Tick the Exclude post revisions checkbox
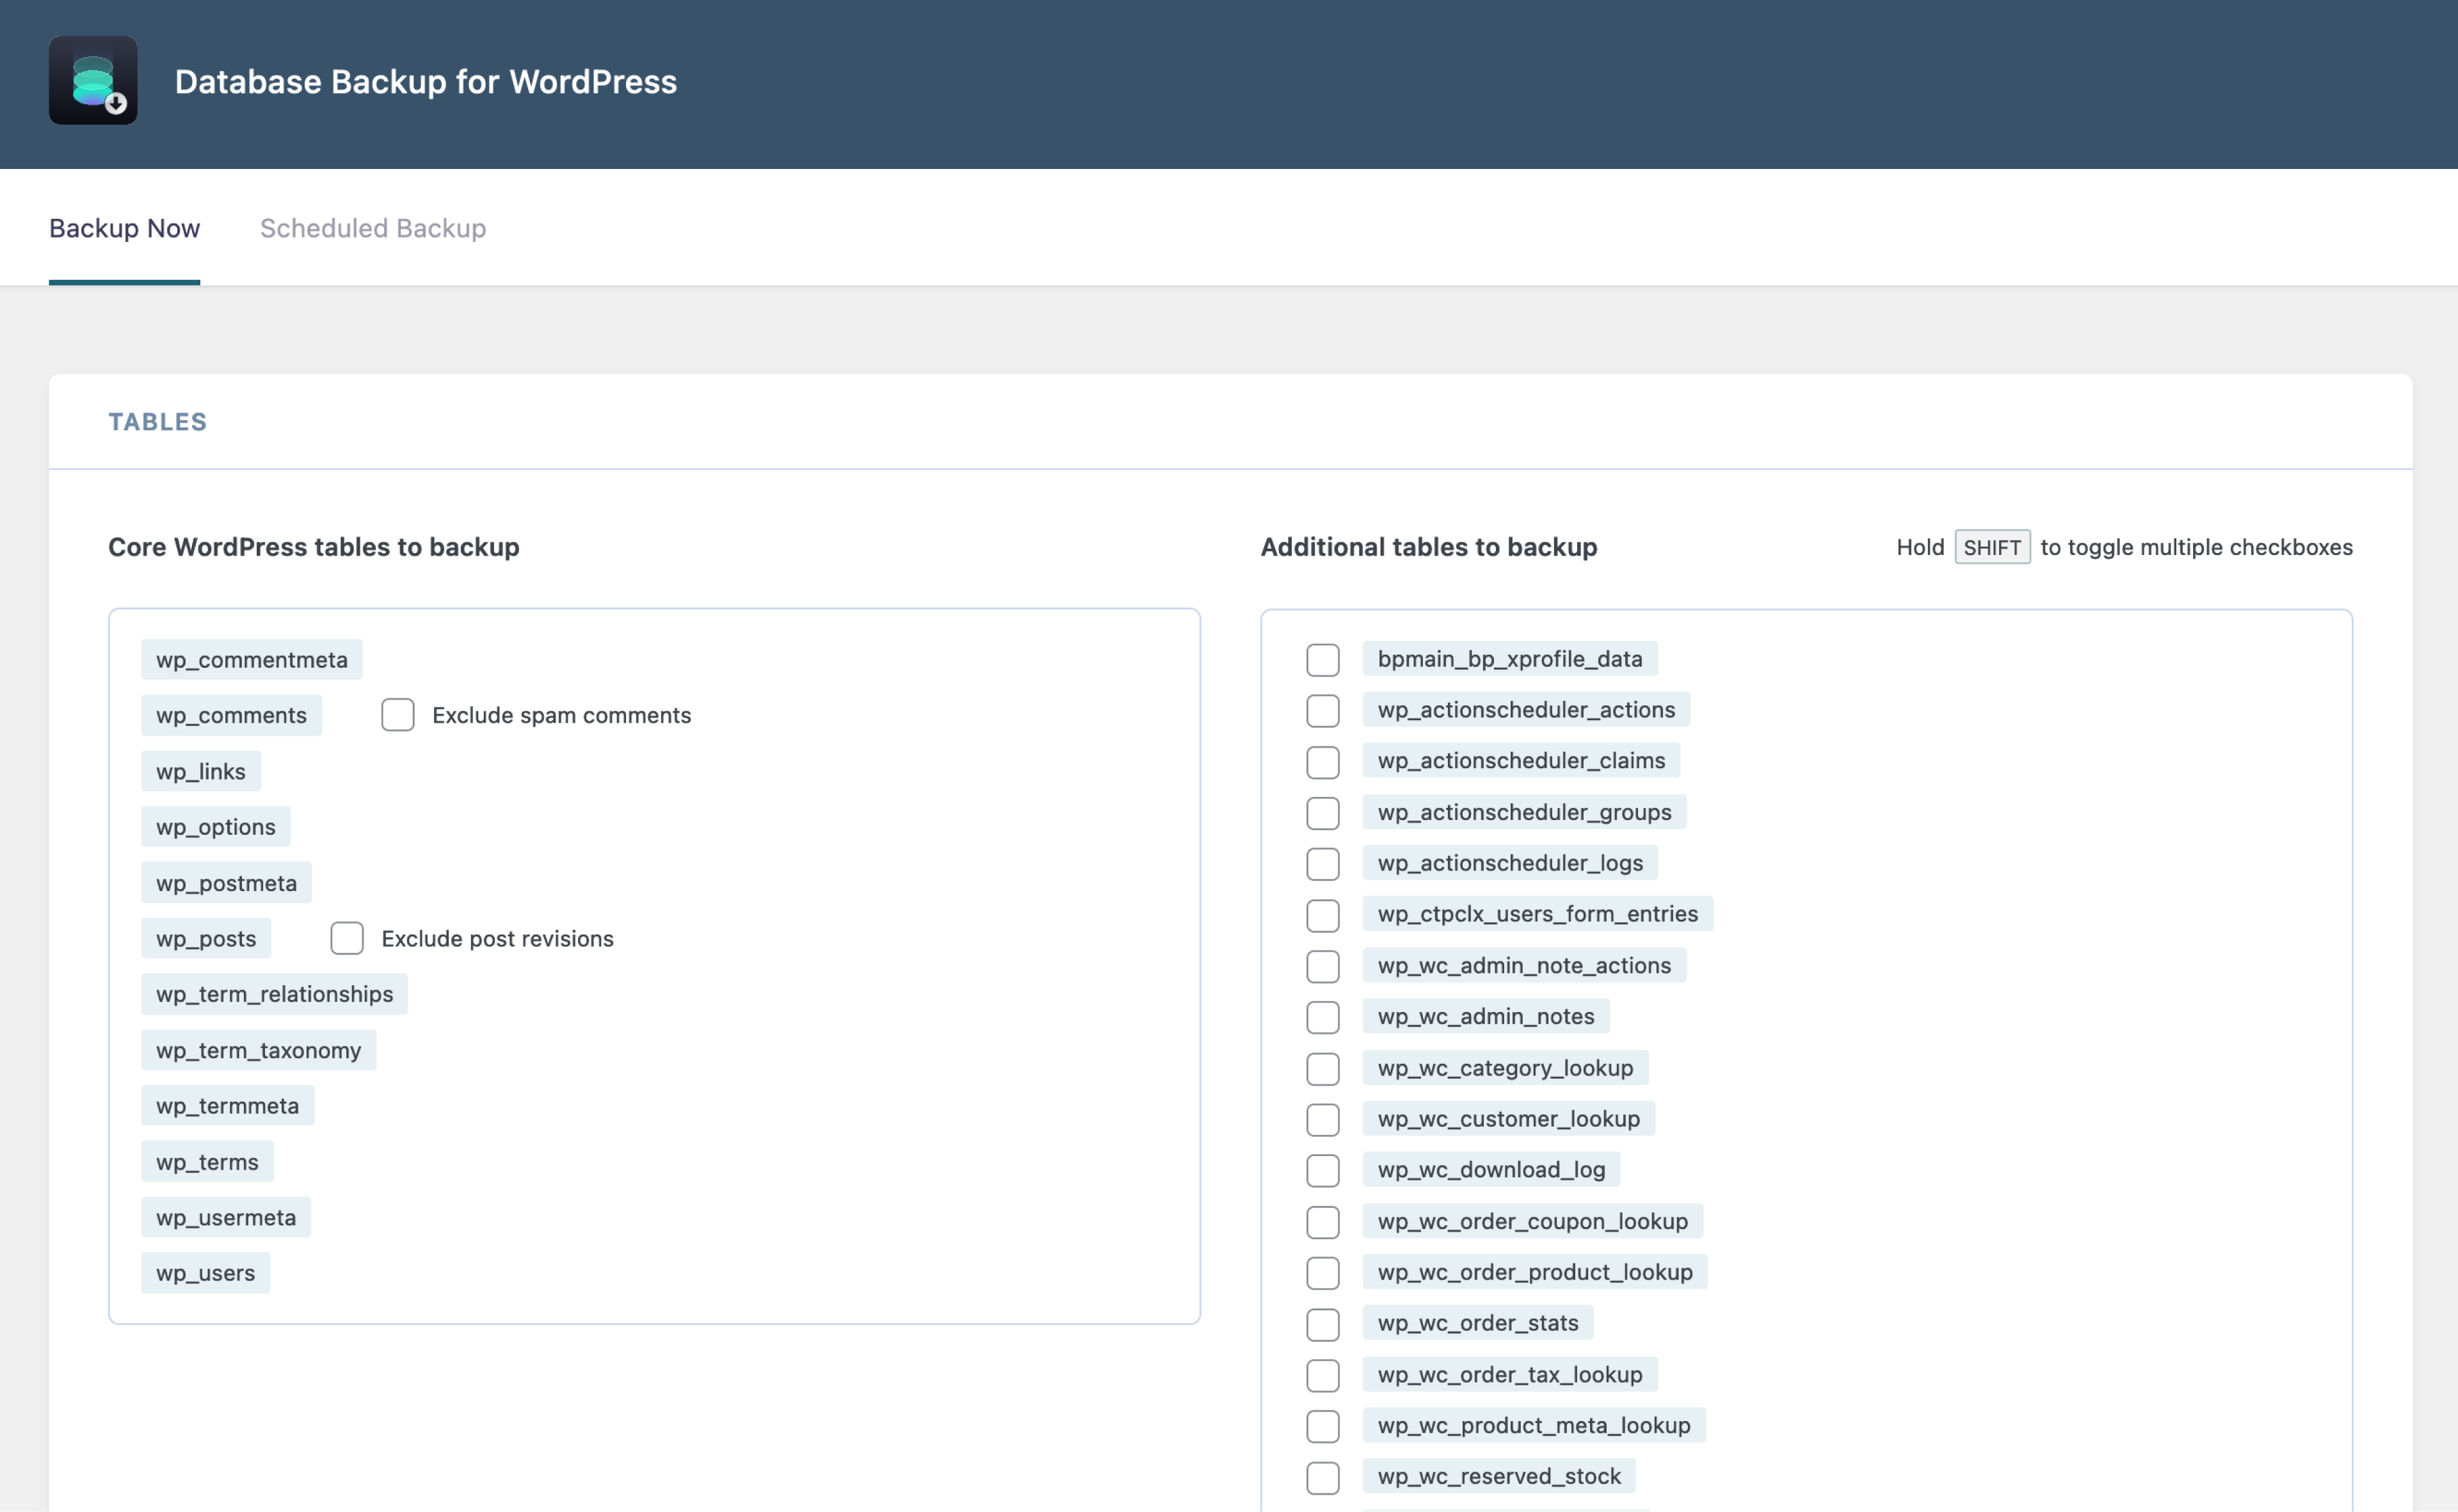2458x1512 pixels. (x=347, y=938)
